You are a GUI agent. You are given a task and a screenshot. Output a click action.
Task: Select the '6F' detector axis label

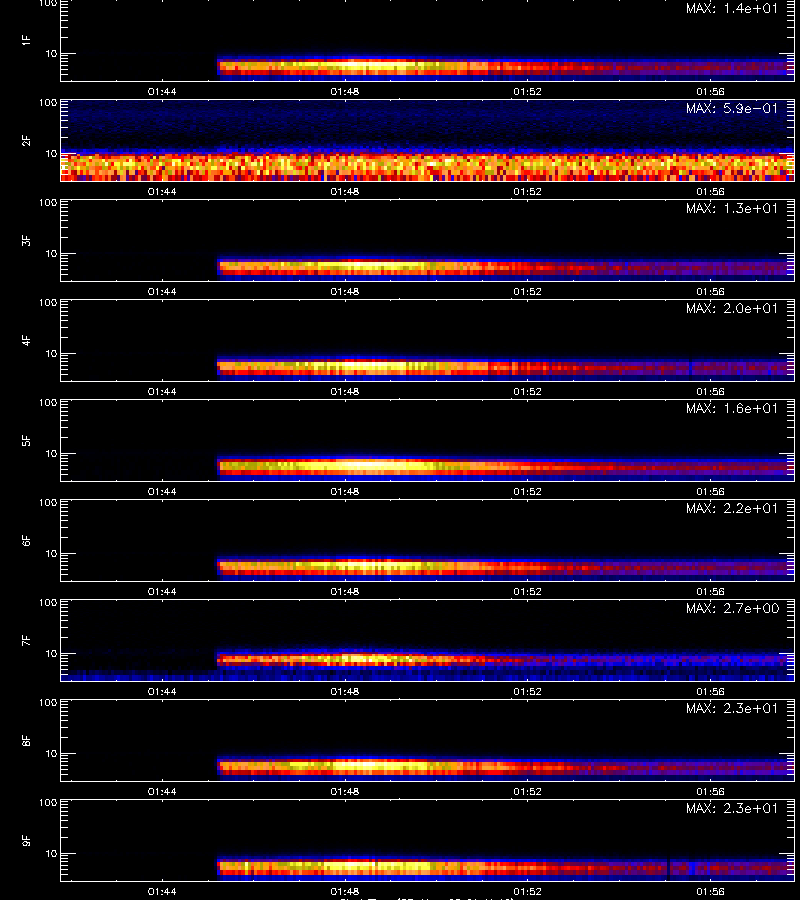[26, 540]
